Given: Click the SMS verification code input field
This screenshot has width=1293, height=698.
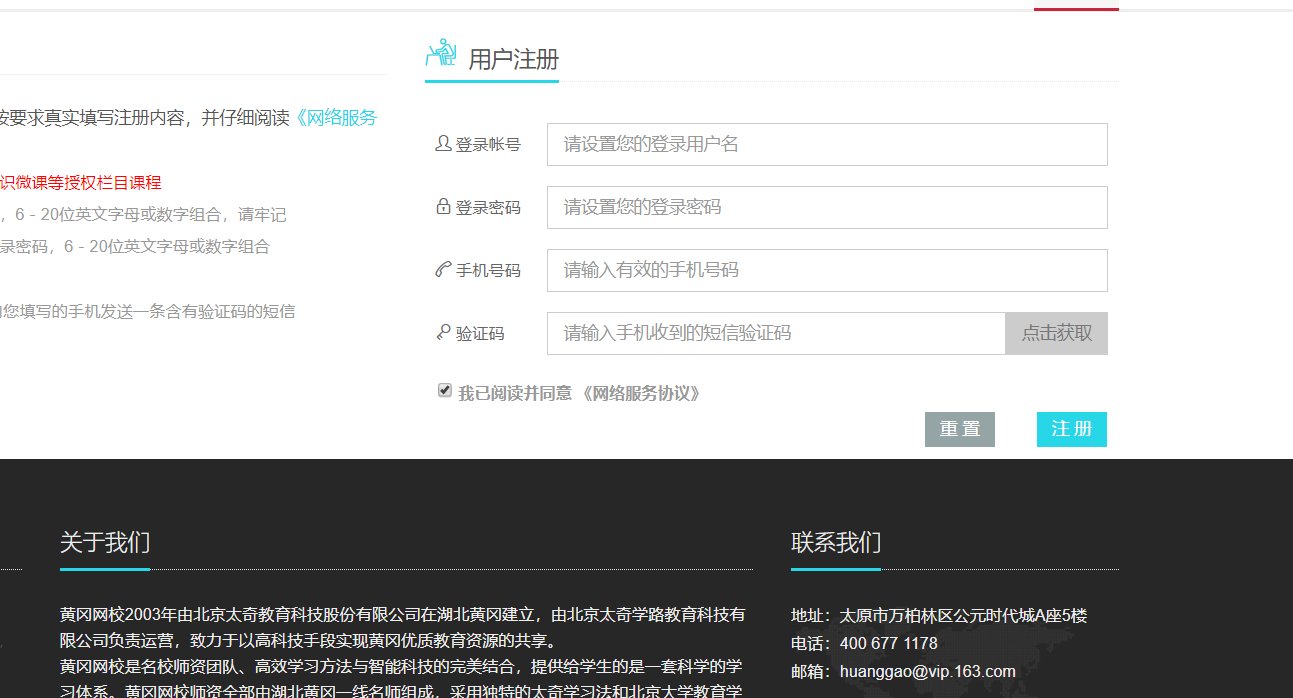Looking at the screenshot, I should 774,332.
